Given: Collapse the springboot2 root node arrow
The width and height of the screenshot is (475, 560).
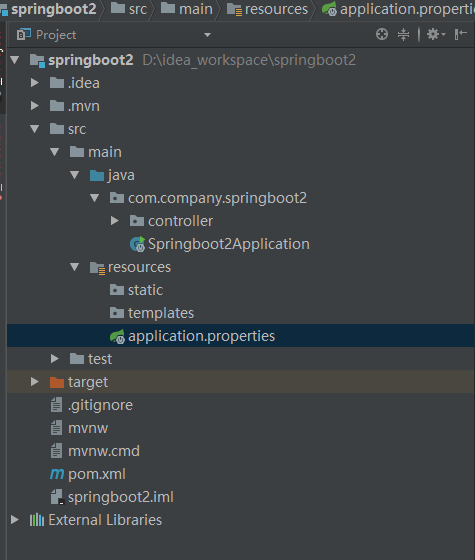Looking at the screenshot, I should coord(15,60).
